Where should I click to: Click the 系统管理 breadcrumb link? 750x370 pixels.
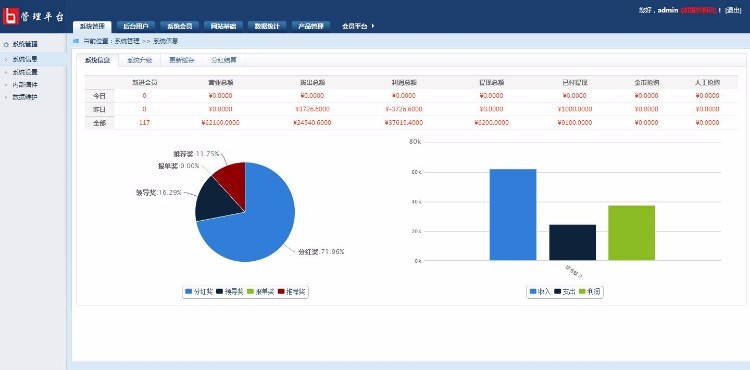point(127,42)
